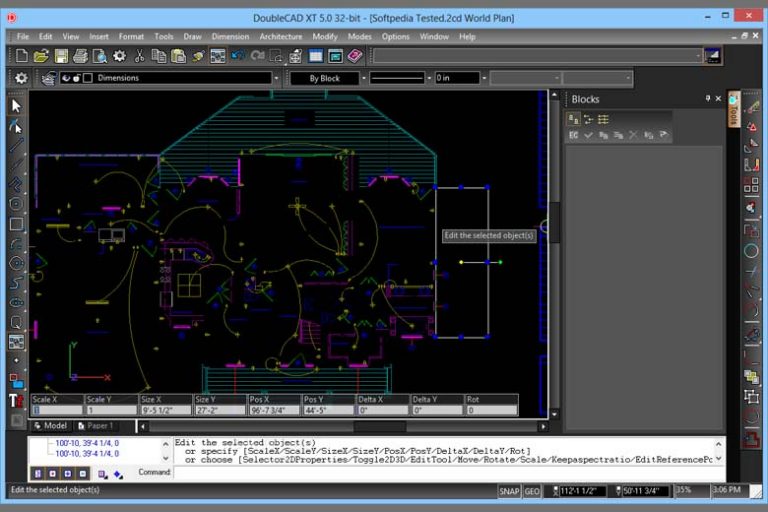Pin the Blocks panel
The height and width of the screenshot is (512, 768).
[x=708, y=98]
